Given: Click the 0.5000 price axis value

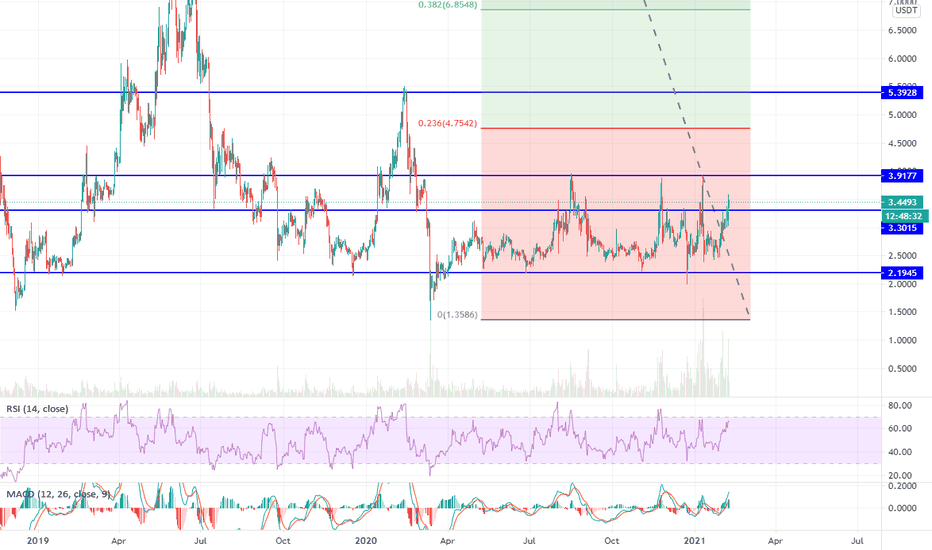Looking at the screenshot, I should [902, 369].
